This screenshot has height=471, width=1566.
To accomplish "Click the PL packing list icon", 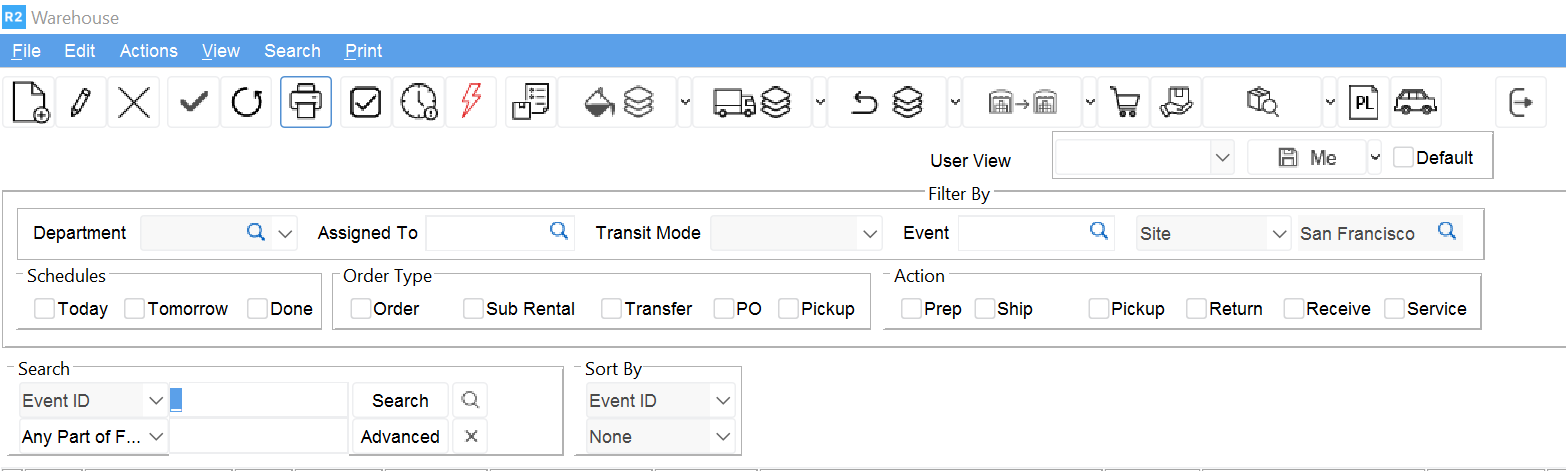I will click(x=1363, y=102).
